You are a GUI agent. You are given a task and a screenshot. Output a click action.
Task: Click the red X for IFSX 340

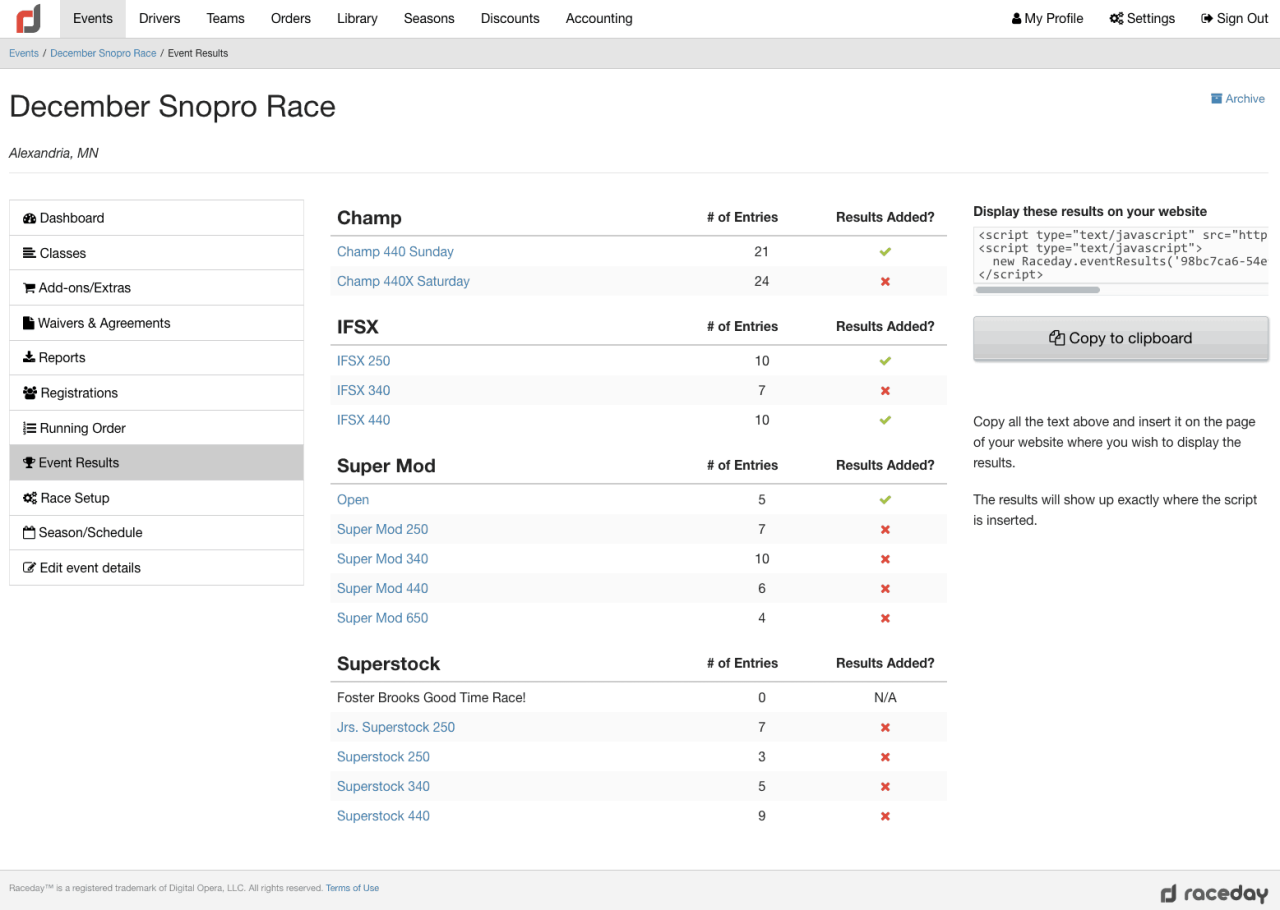tap(885, 391)
